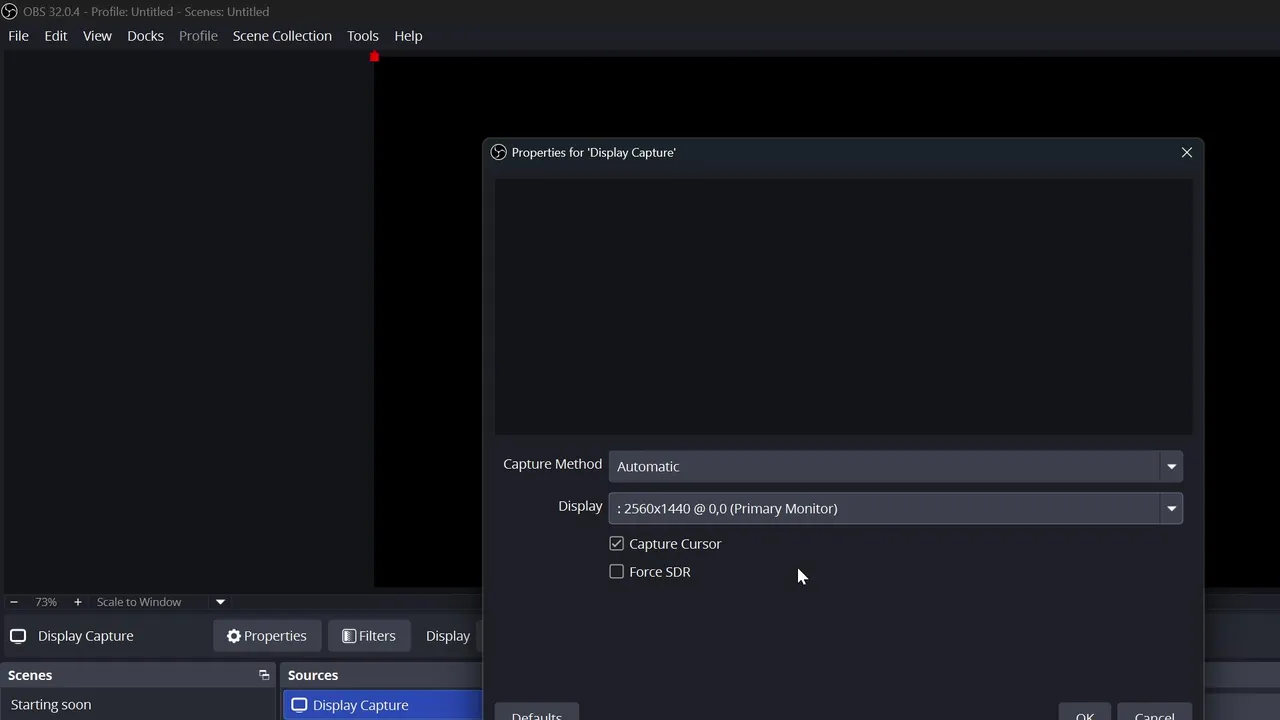Open the Capture Method dropdown
This screenshot has width=1280, height=720.
(x=895, y=466)
